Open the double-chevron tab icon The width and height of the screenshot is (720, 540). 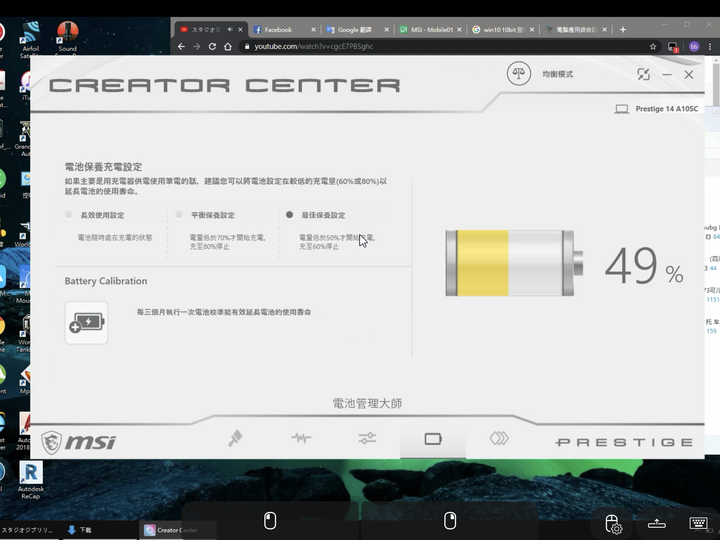(499, 438)
